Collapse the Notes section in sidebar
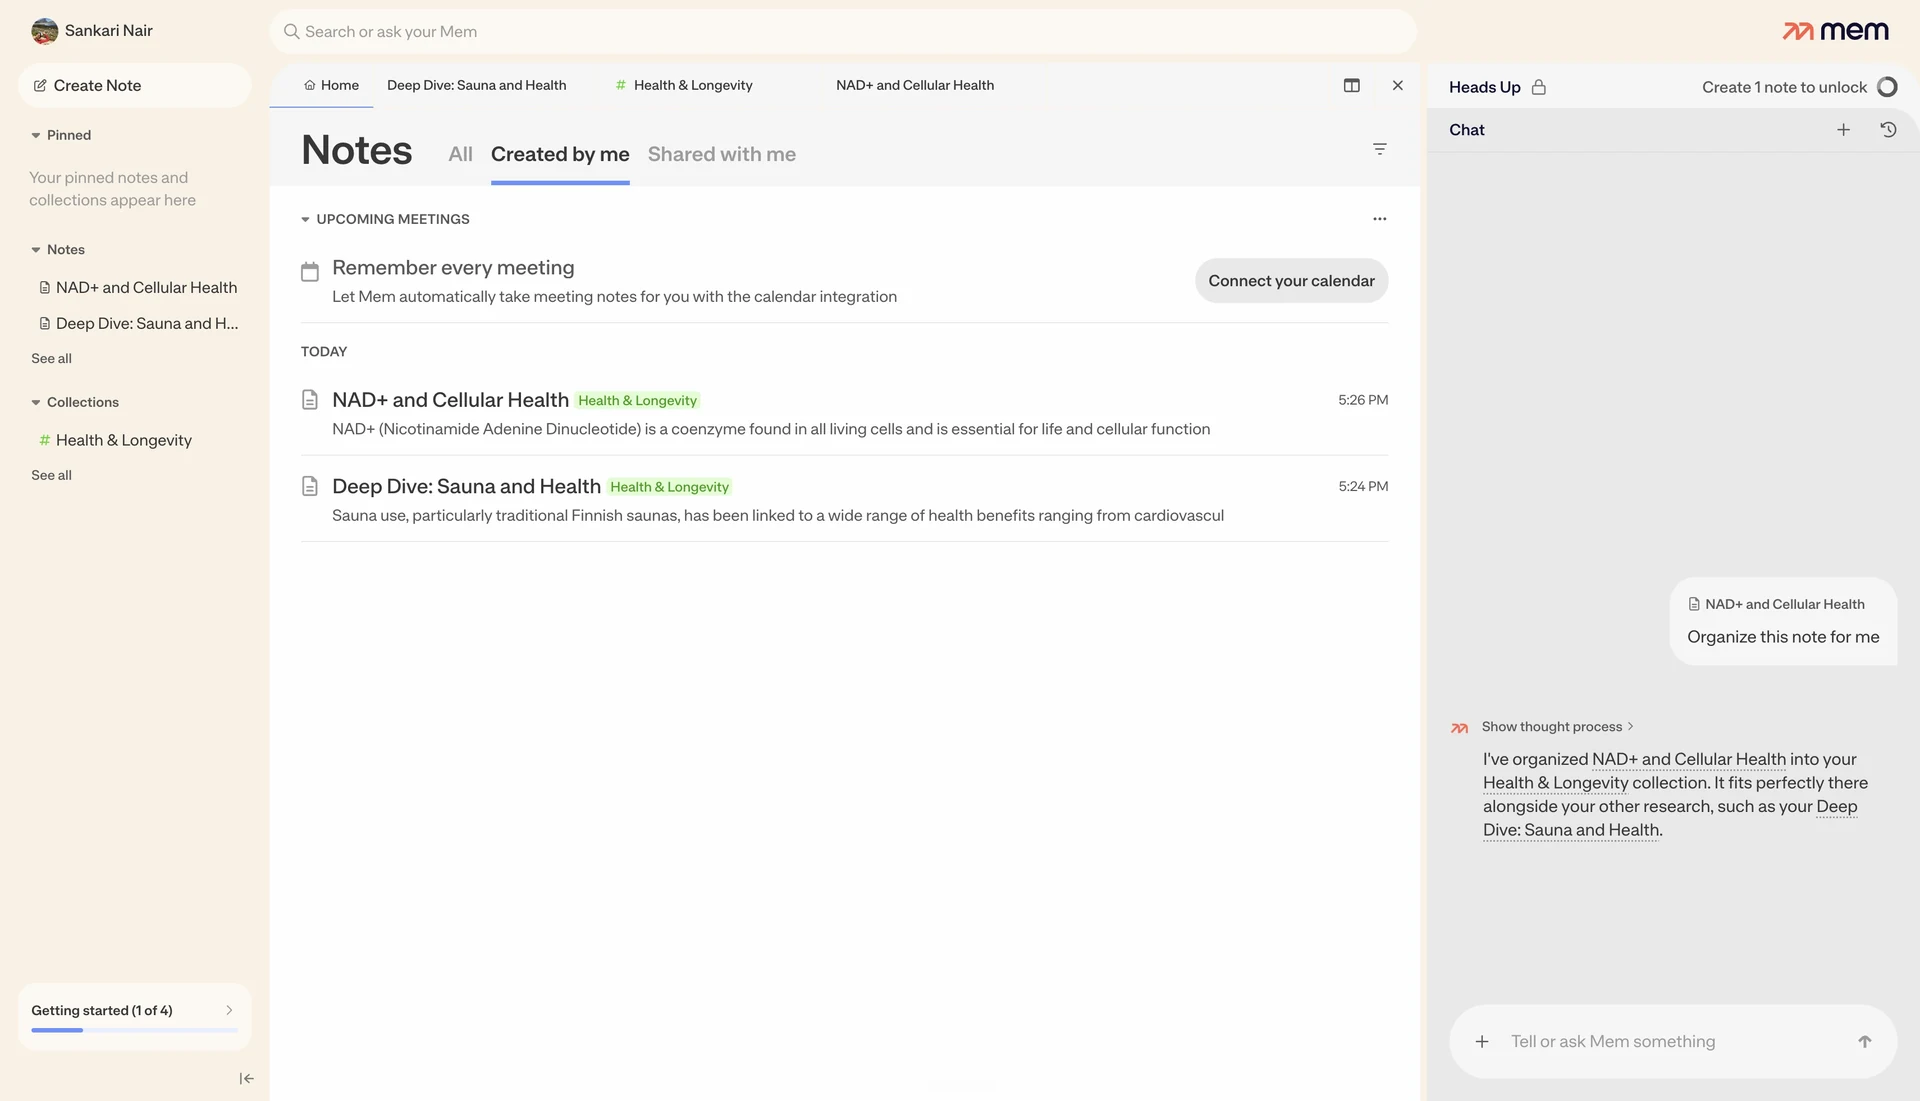Image resolution: width=1920 pixels, height=1101 pixels. (36, 250)
